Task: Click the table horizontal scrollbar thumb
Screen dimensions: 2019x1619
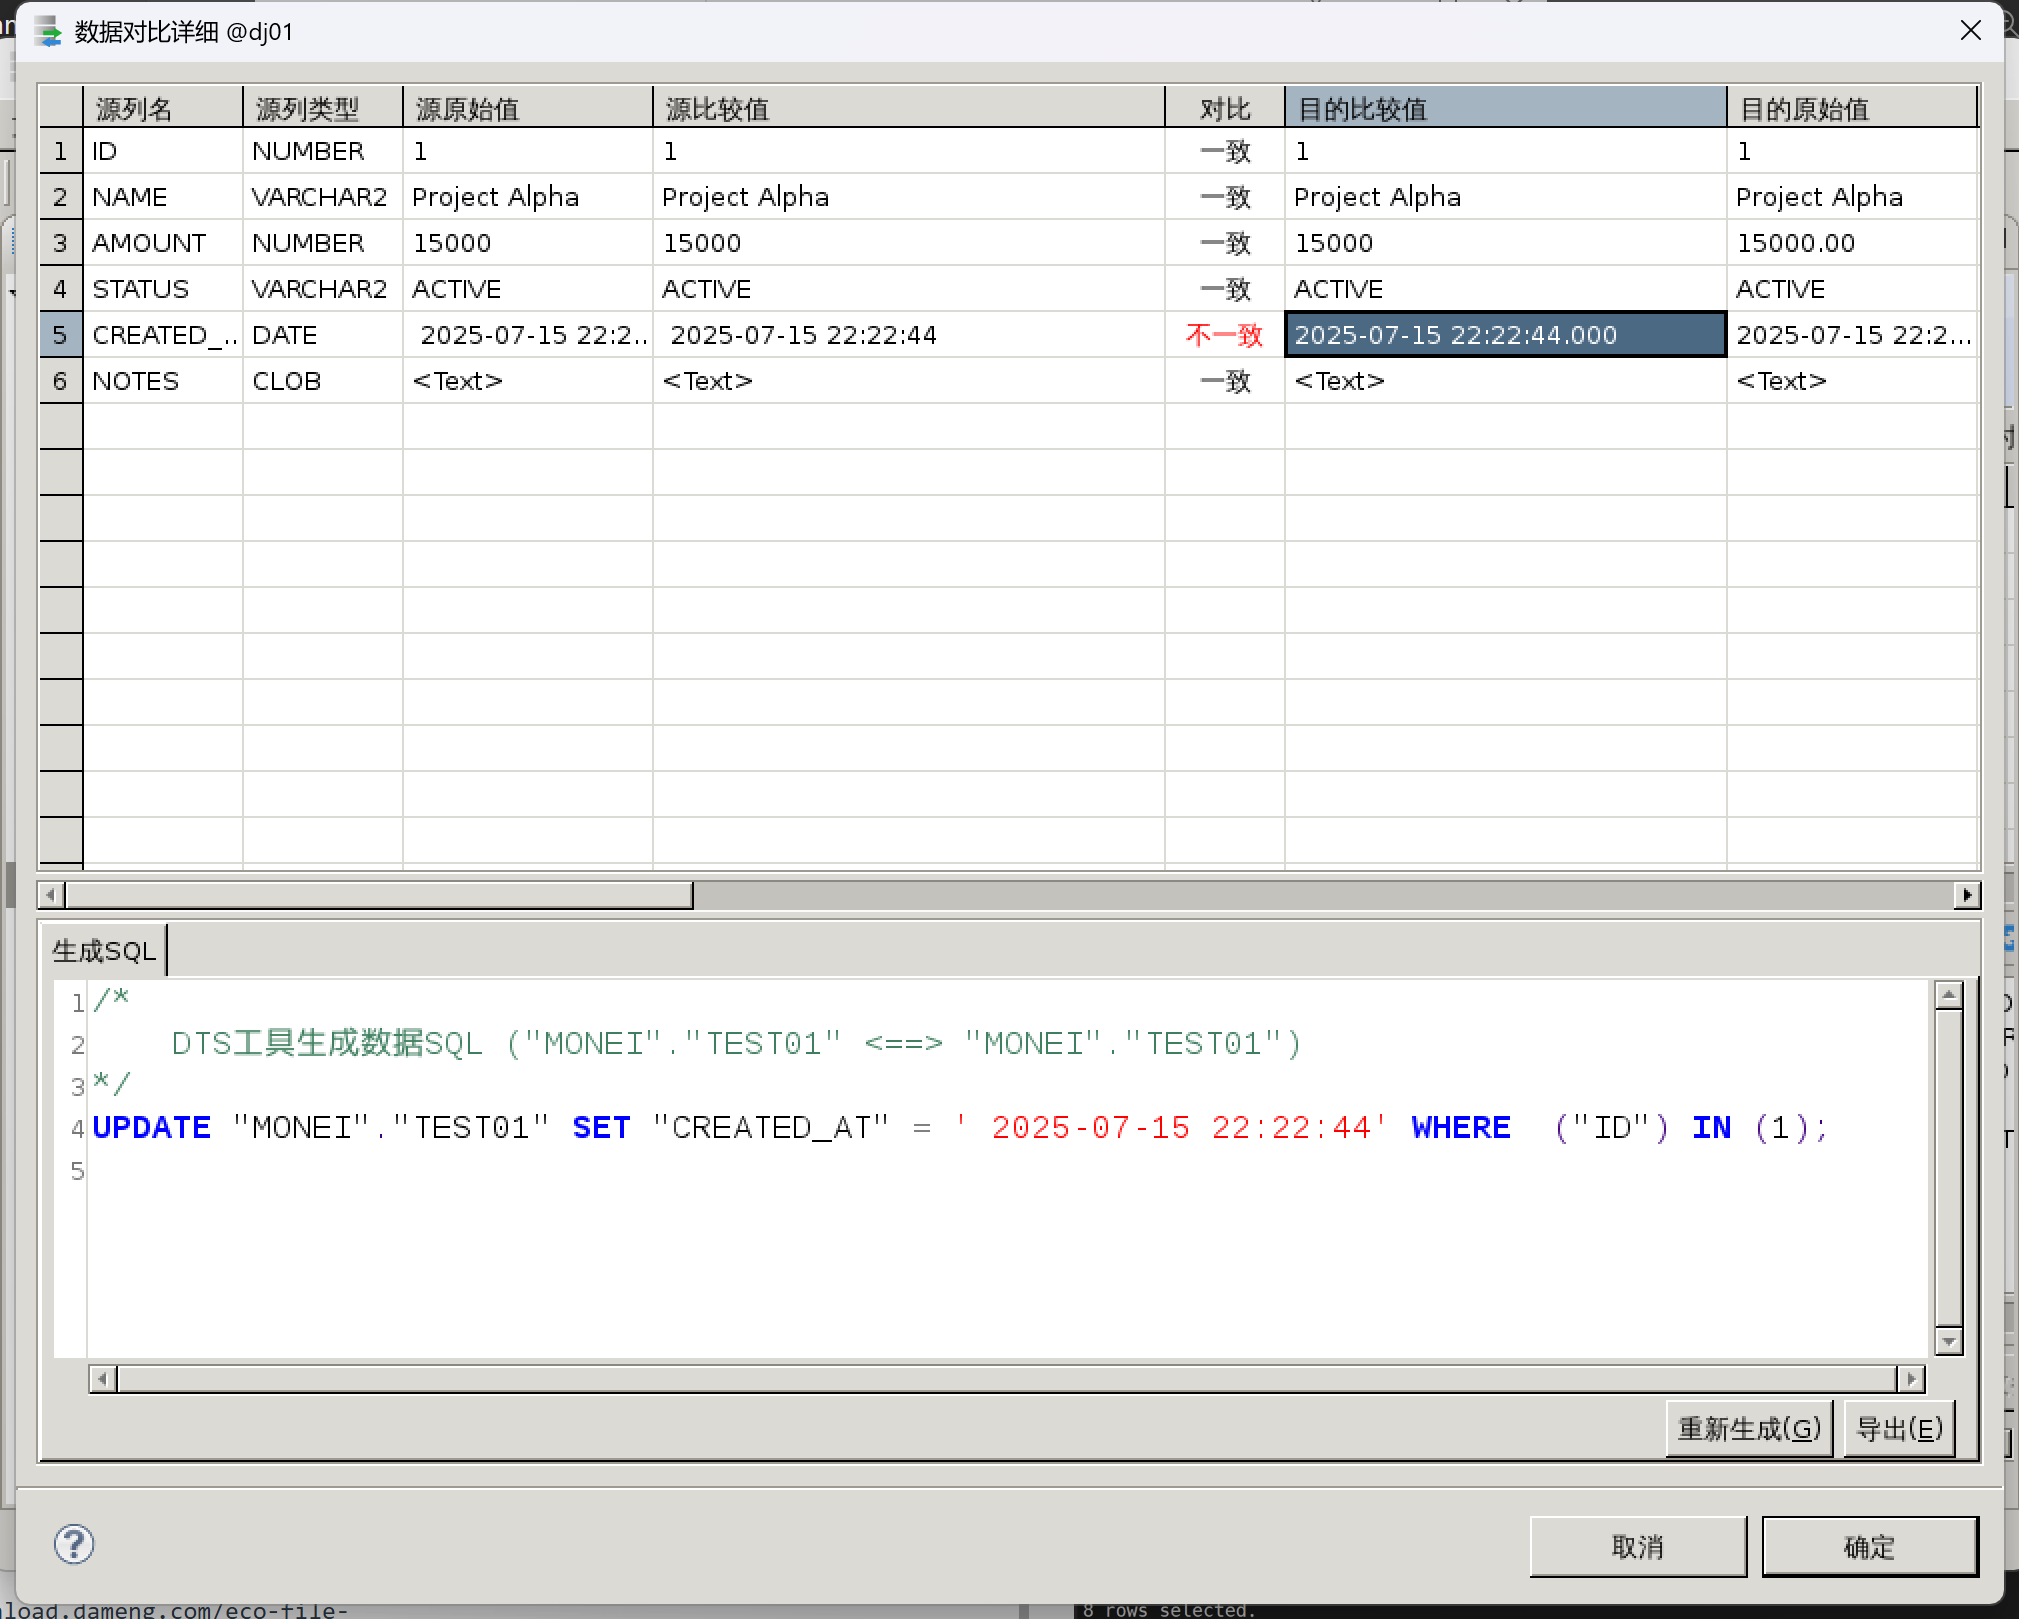Action: tap(378, 895)
